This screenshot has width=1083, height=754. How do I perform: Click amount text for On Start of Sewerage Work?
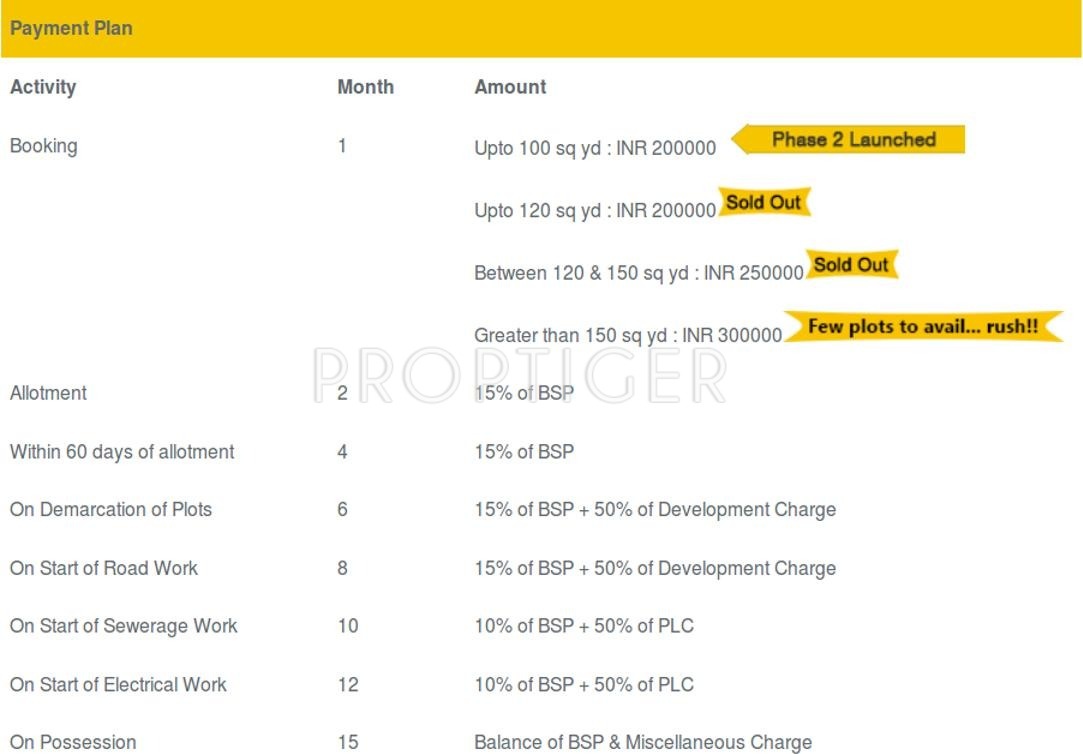[584, 626]
